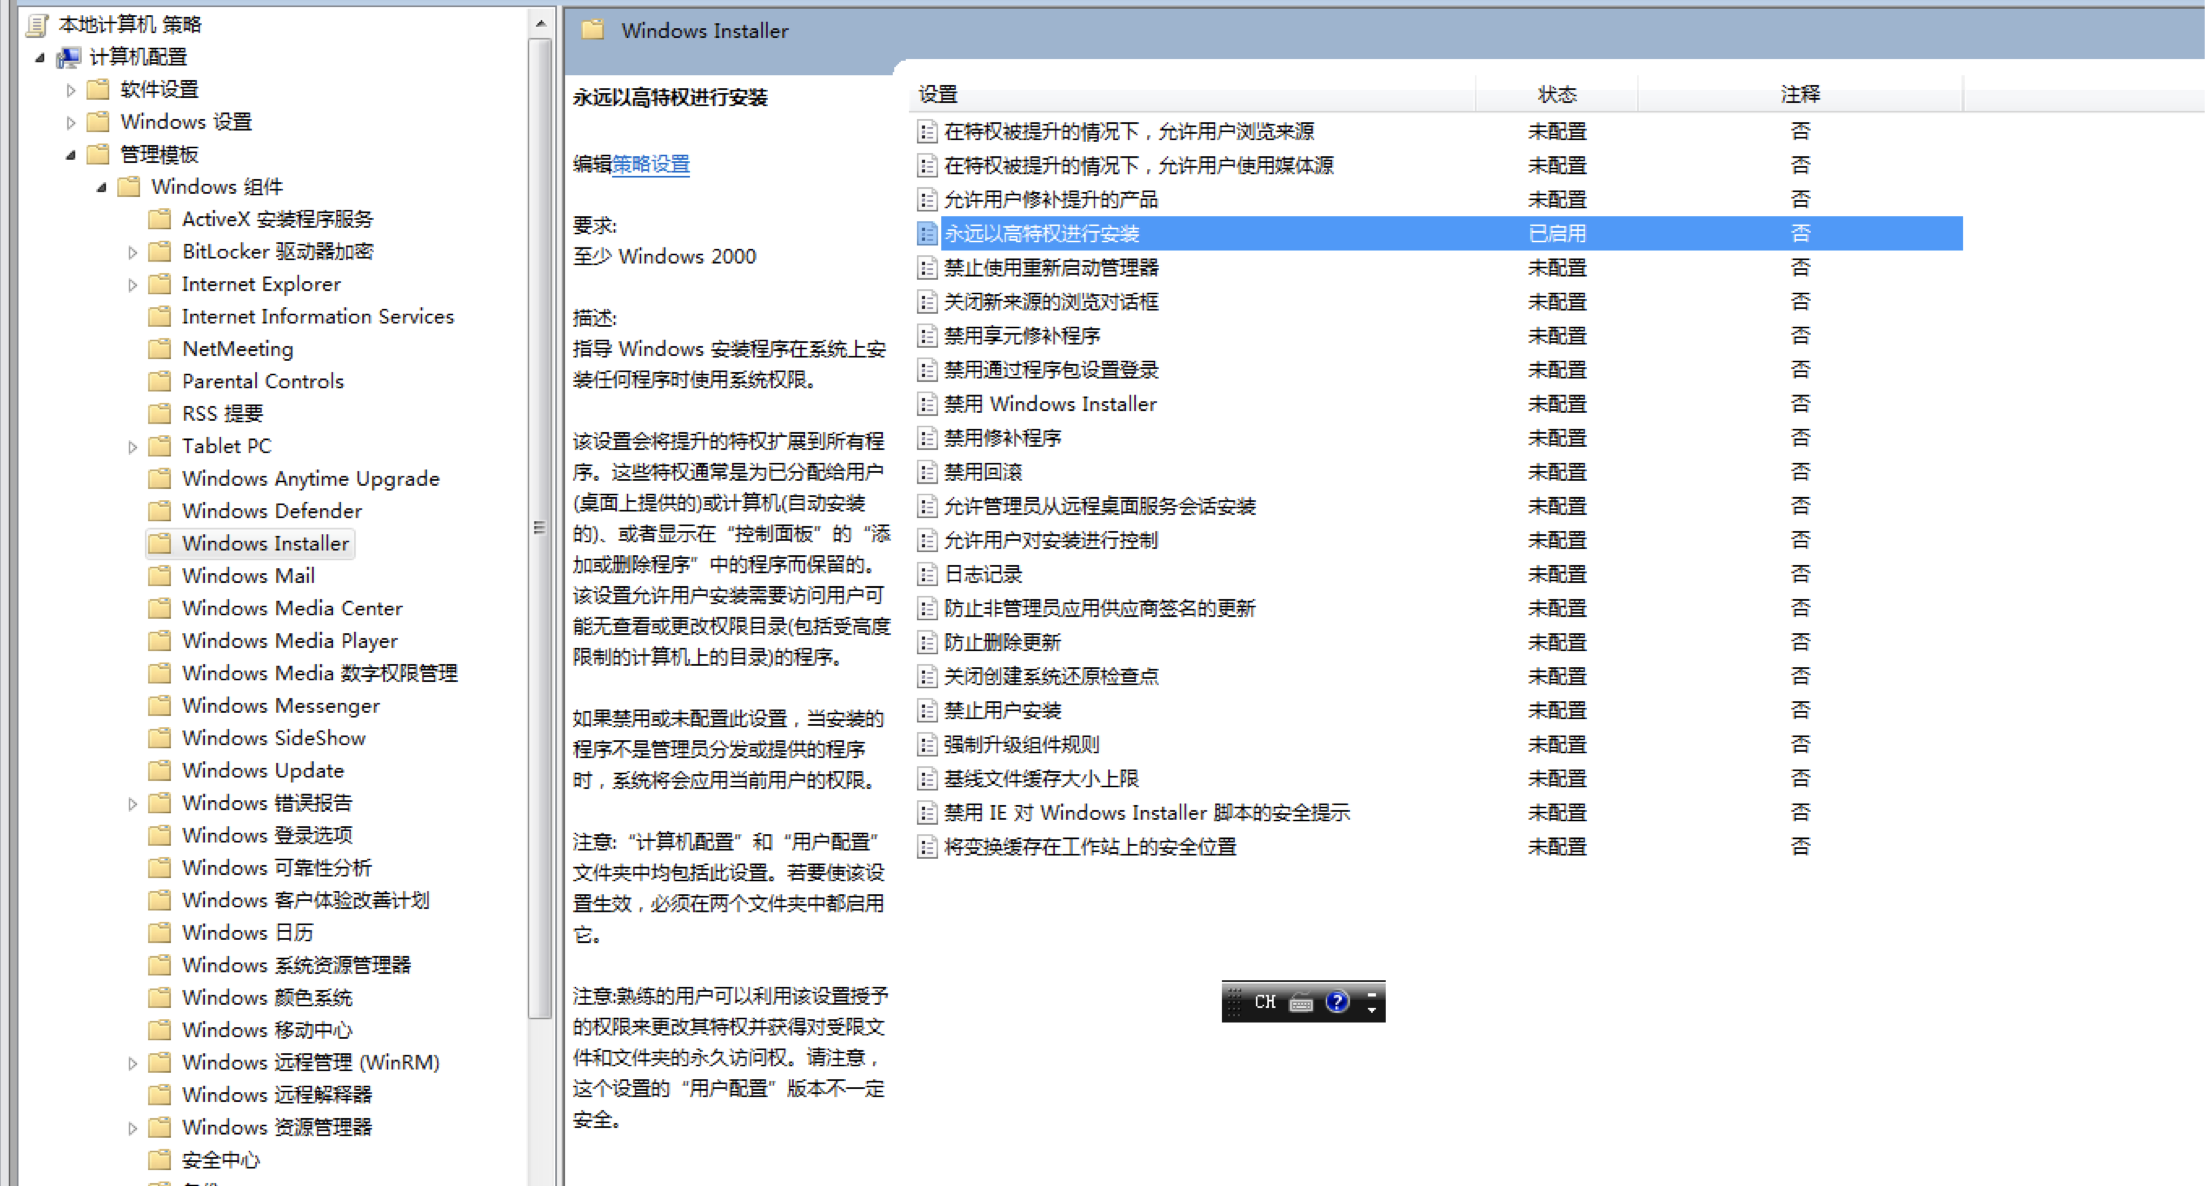Click the CH input language indicator
Image resolution: width=2208 pixels, height=1186 pixels.
(x=1265, y=1002)
